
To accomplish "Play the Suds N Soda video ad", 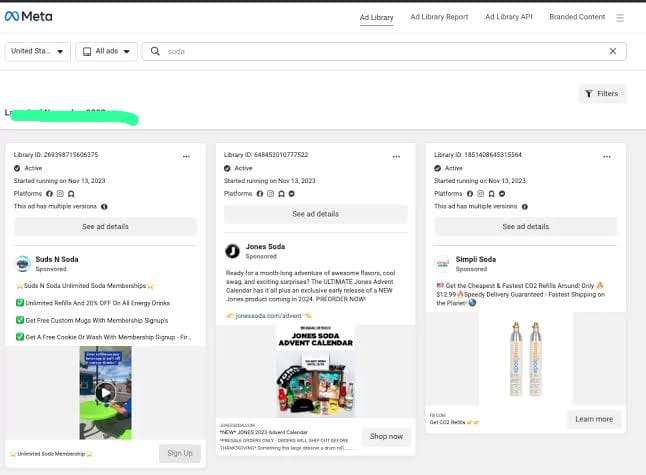I will coord(105,393).
